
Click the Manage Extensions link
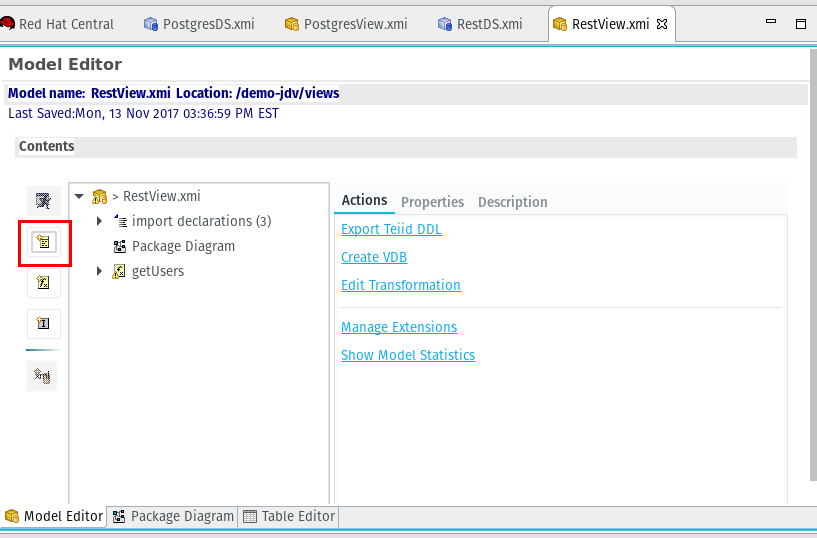click(x=399, y=327)
